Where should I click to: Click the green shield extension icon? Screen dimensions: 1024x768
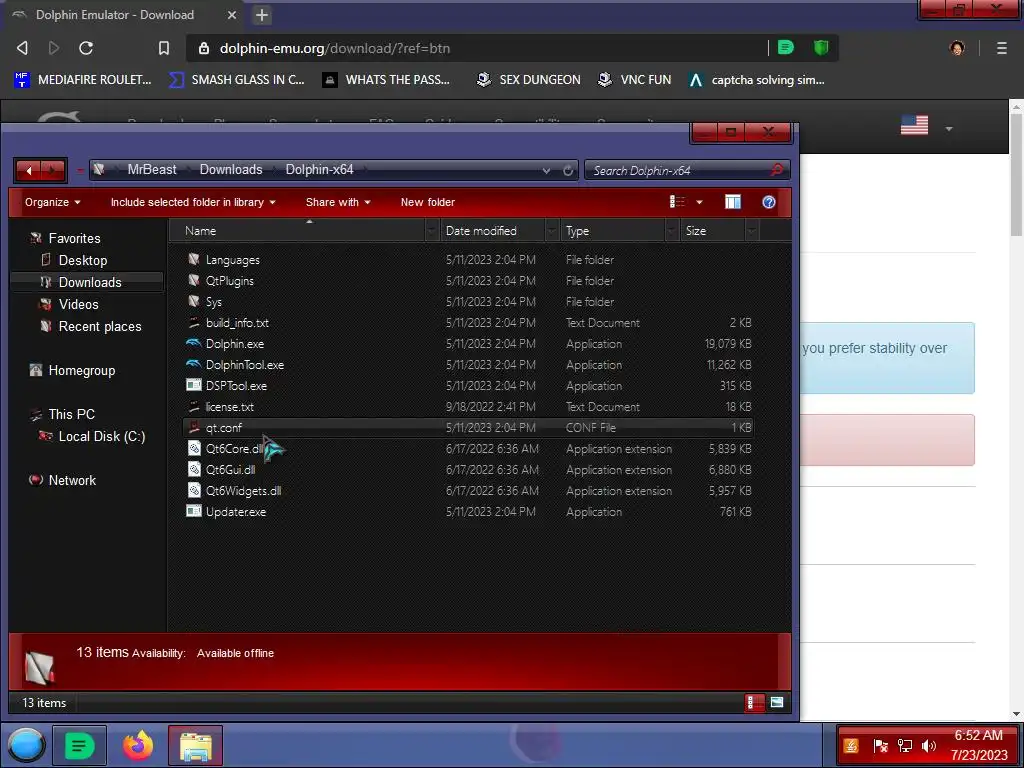coord(821,47)
